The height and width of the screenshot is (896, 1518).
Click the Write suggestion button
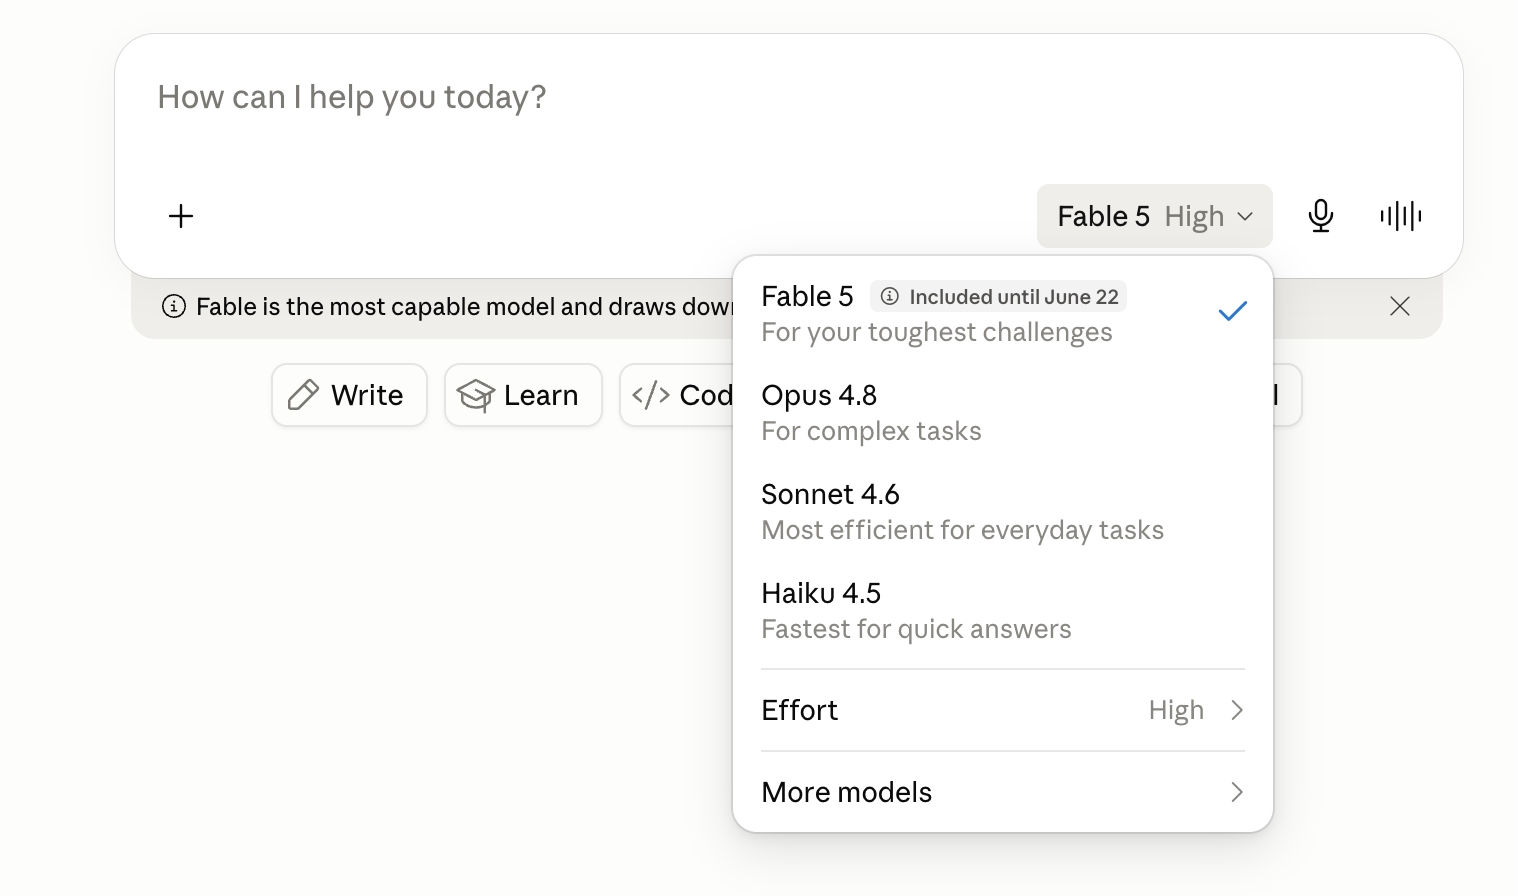(x=349, y=395)
